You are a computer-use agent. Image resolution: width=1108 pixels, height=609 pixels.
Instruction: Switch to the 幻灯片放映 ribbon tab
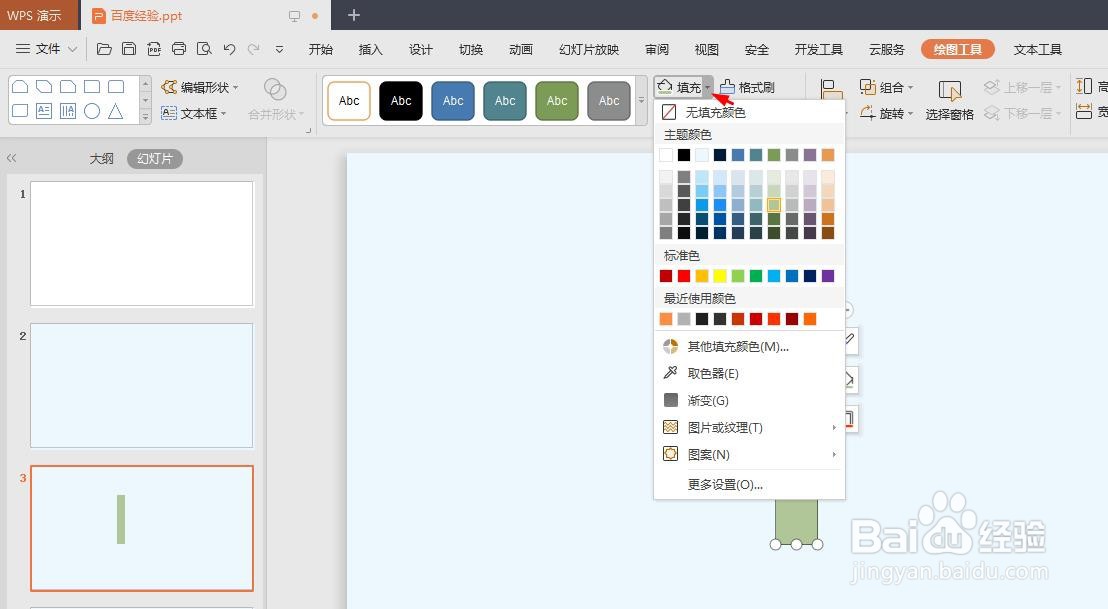coord(589,49)
